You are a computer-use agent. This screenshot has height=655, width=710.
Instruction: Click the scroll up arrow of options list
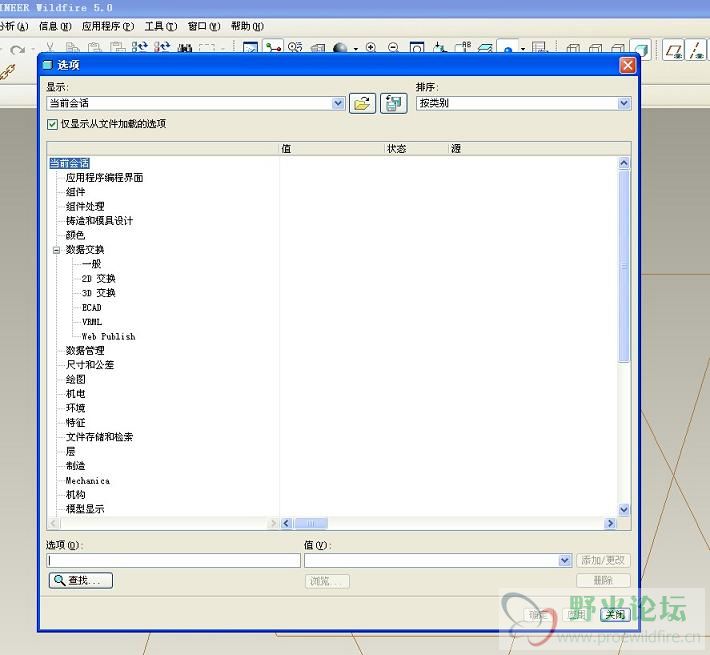point(624,163)
